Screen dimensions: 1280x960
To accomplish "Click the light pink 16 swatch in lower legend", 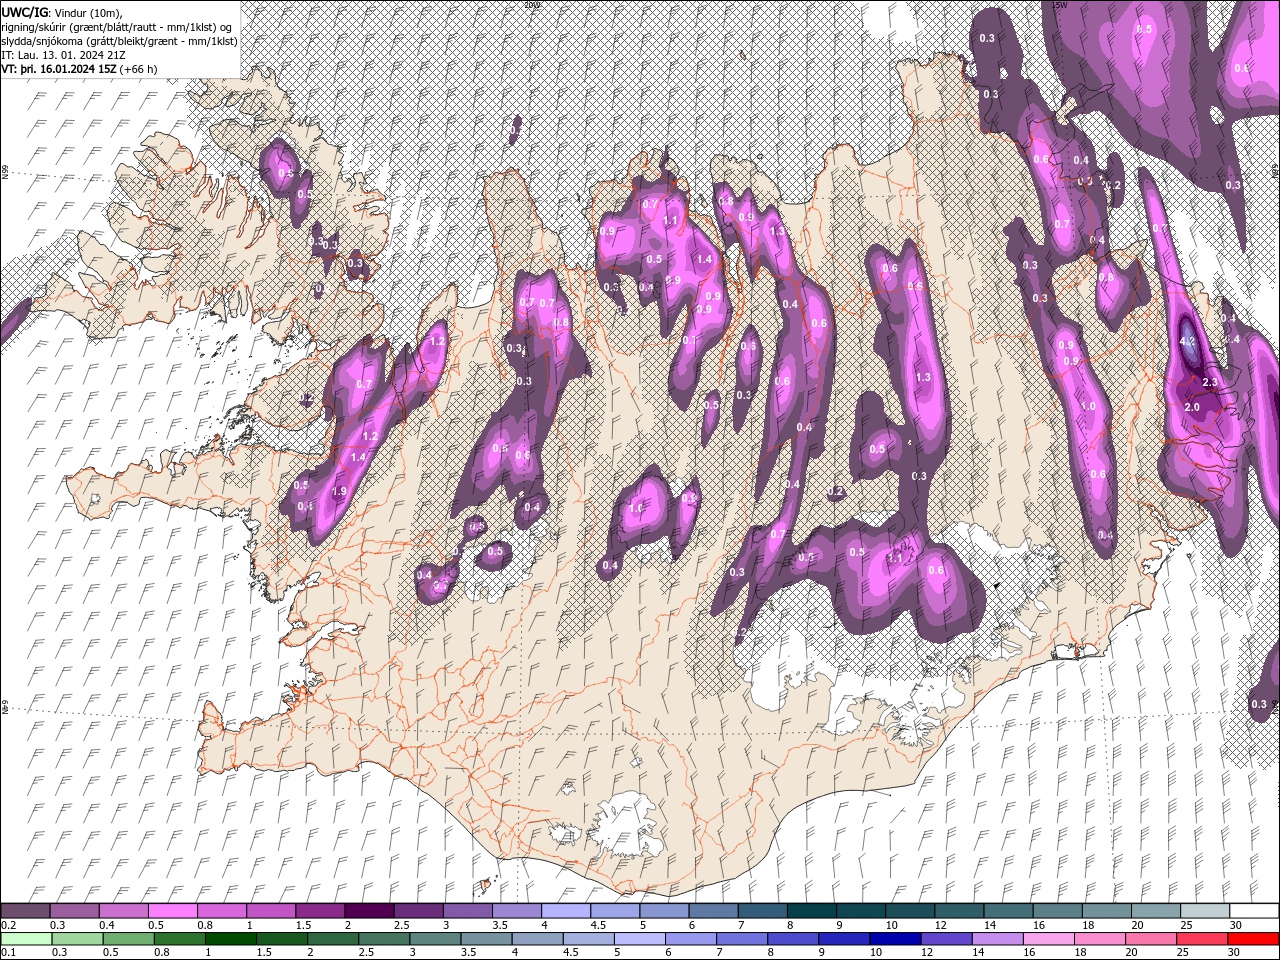I will (1049, 939).
